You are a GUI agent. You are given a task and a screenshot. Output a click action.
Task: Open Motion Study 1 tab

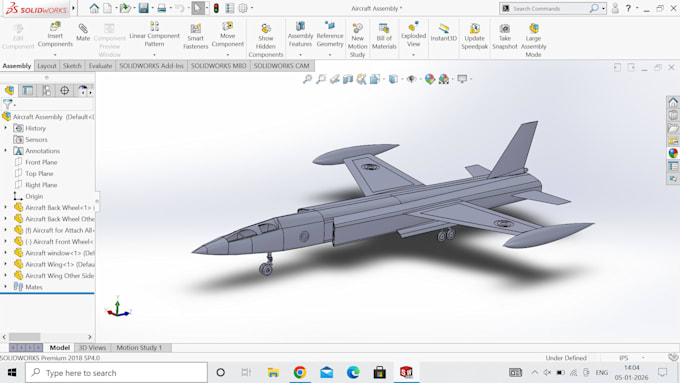(139, 347)
